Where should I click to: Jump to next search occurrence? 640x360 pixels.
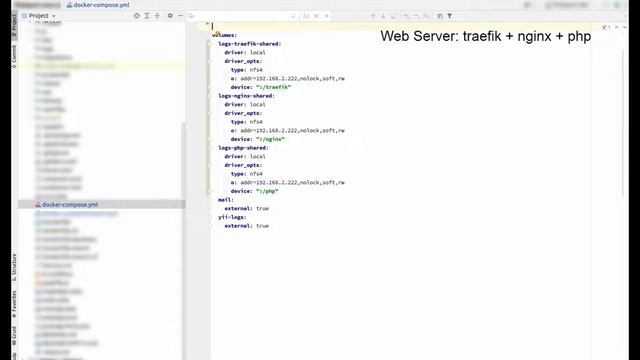coord(383,16)
